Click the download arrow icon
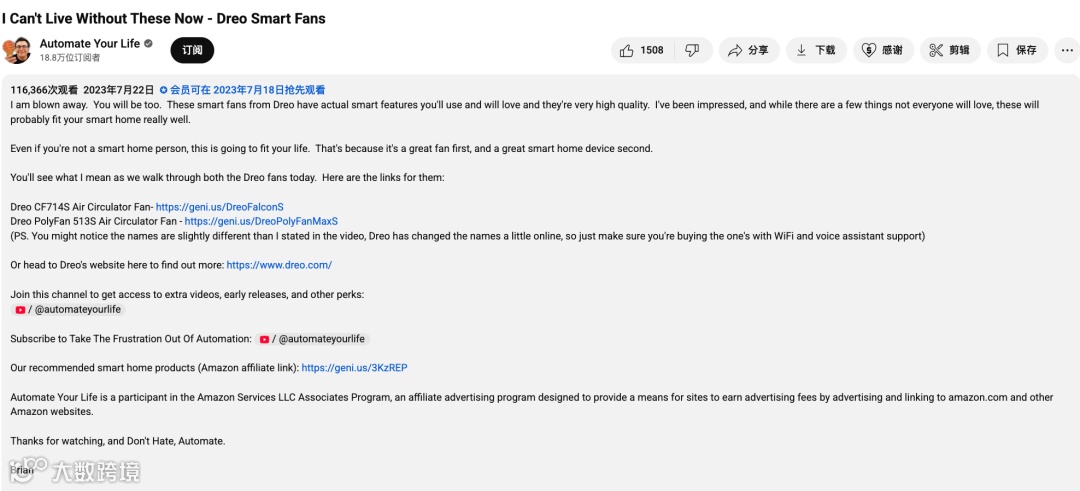 (x=802, y=50)
